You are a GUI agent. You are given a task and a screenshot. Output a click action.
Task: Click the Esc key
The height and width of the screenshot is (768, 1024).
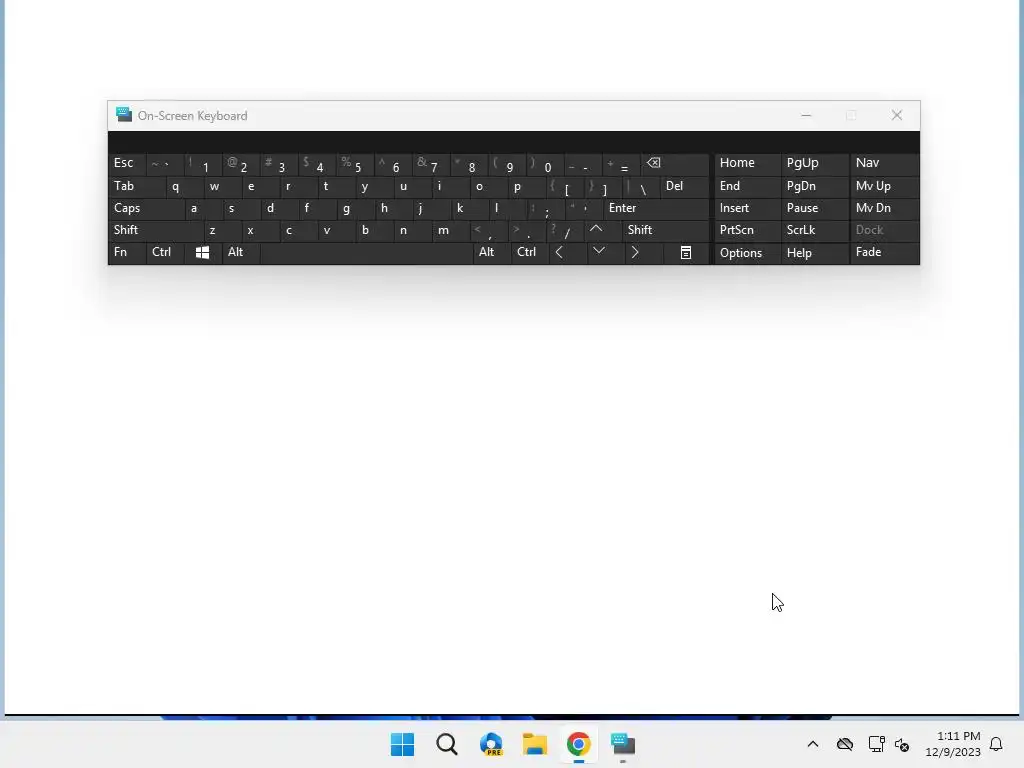coord(127,163)
